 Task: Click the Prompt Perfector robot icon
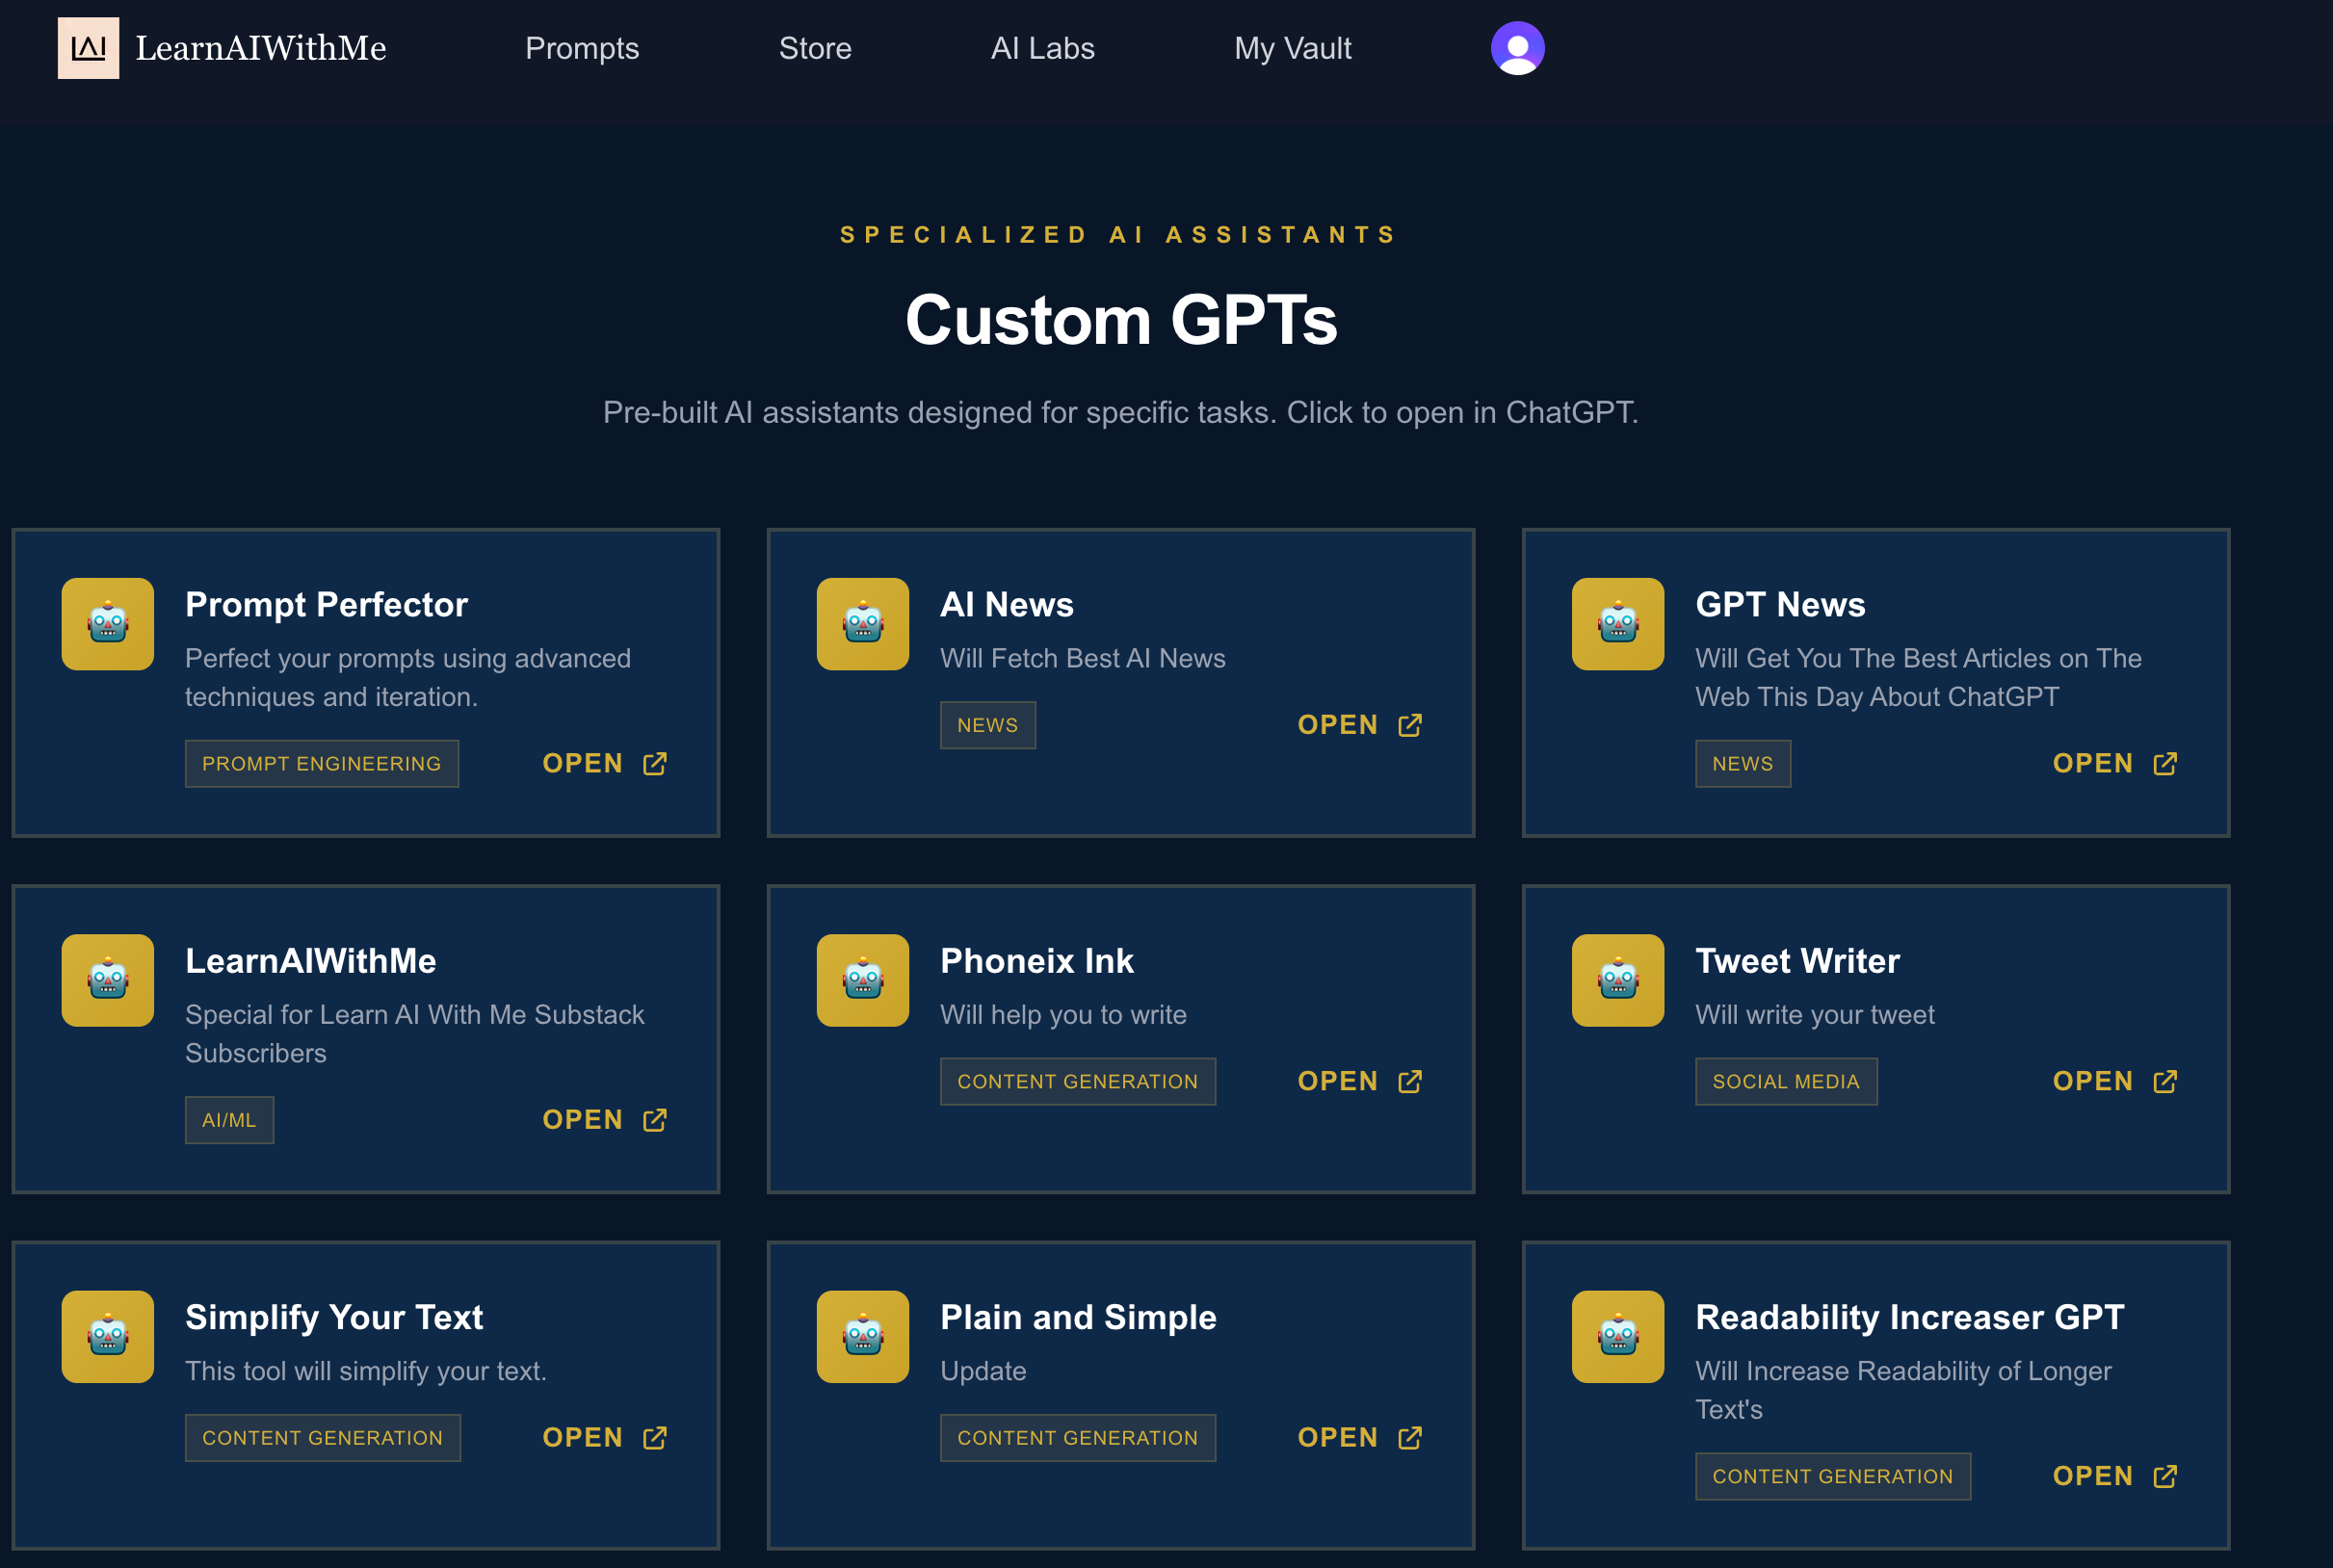108,624
